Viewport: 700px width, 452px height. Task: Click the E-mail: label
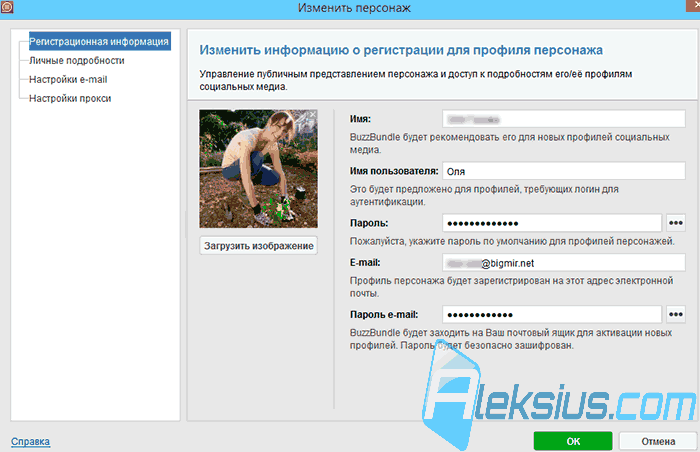point(365,263)
